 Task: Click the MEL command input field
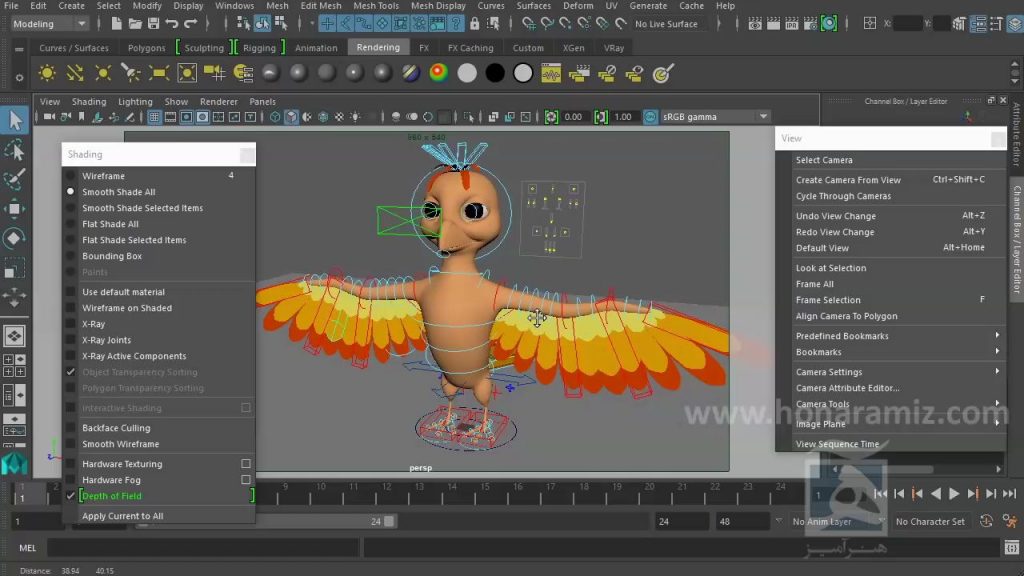[x=204, y=548]
